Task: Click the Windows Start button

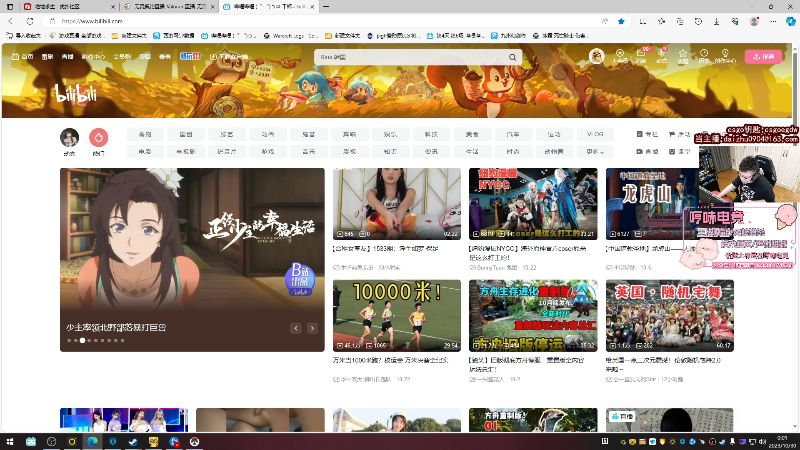Action: [10, 441]
